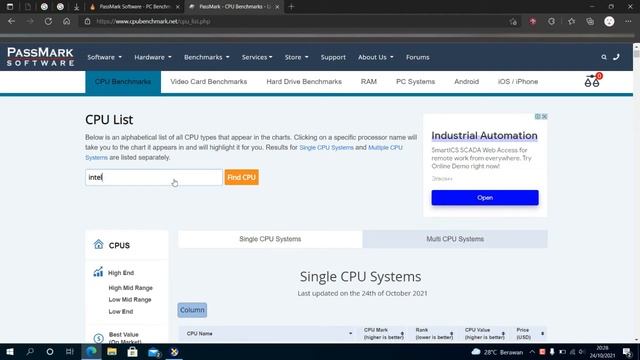640x360 pixels.
Task: Open Microsoft Store from taskbar
Action: point(133,352)
